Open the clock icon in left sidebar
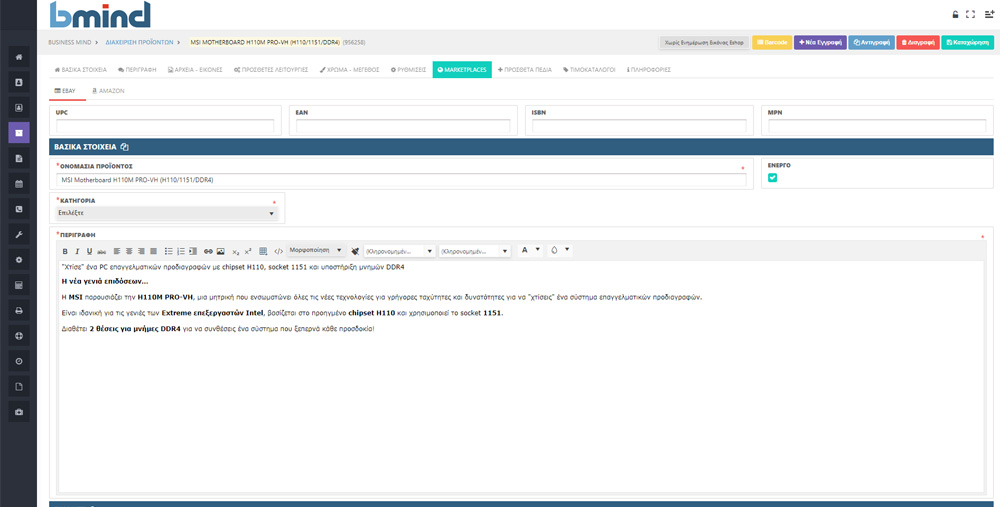 tap(18, 362)
